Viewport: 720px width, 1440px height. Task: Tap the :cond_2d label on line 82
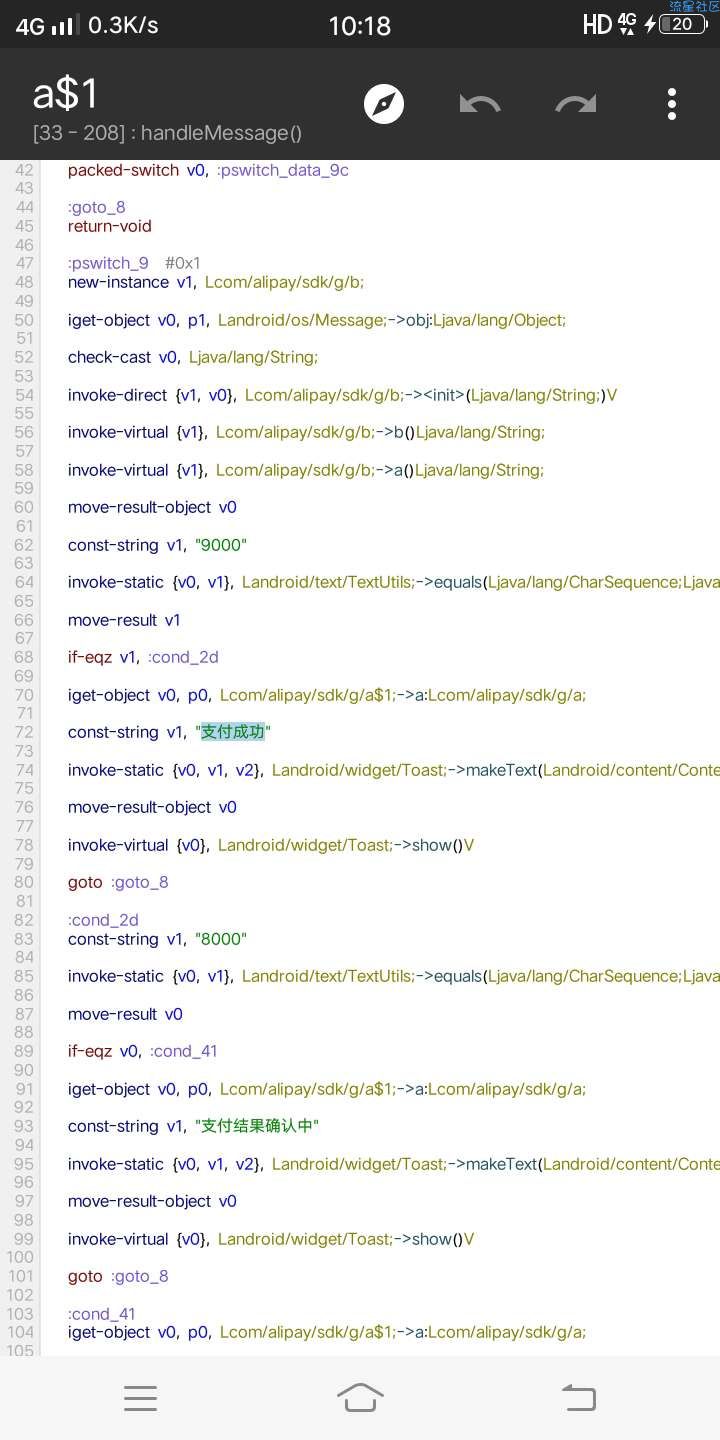click(x=103, y=920)
